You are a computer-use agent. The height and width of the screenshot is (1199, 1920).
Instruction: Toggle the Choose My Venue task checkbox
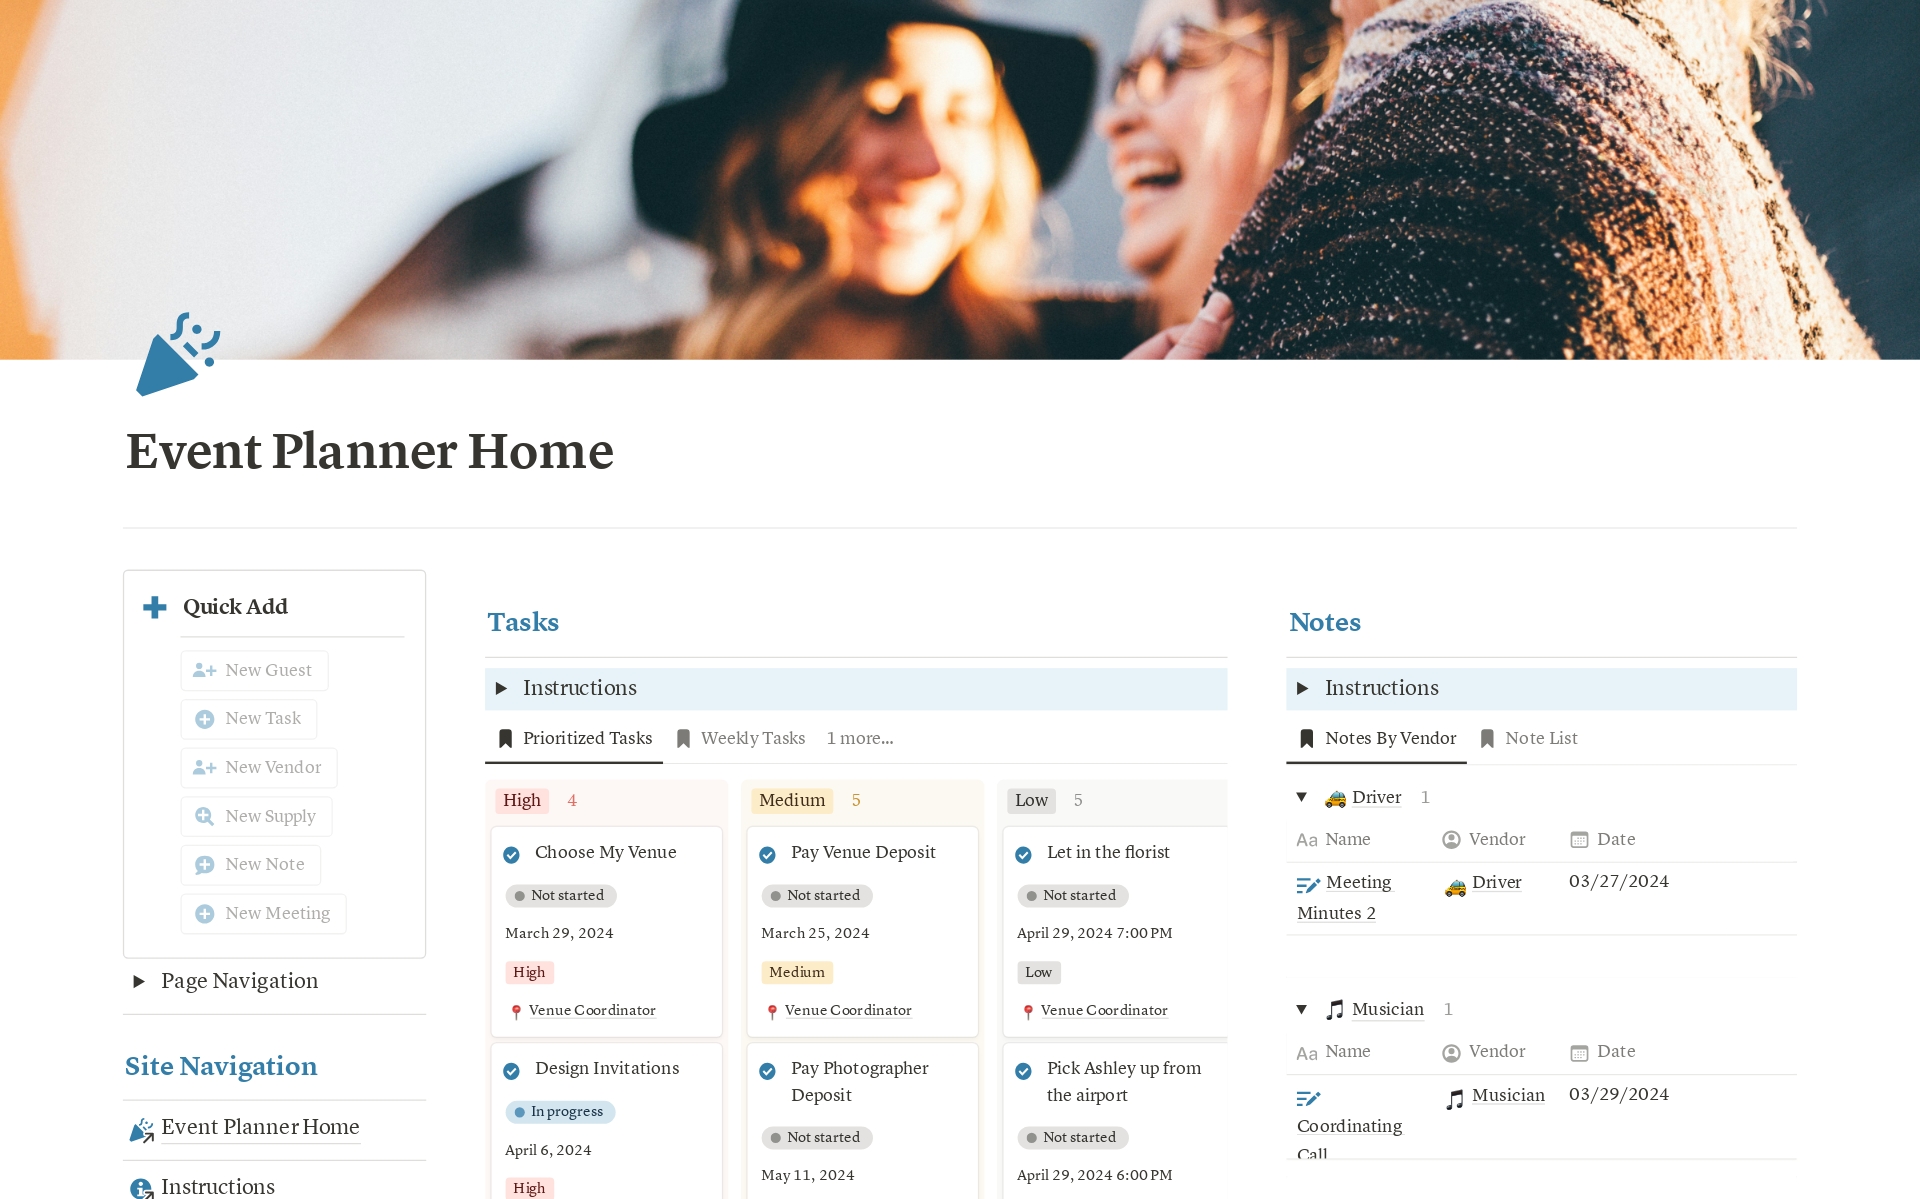[x=512, y=852]
